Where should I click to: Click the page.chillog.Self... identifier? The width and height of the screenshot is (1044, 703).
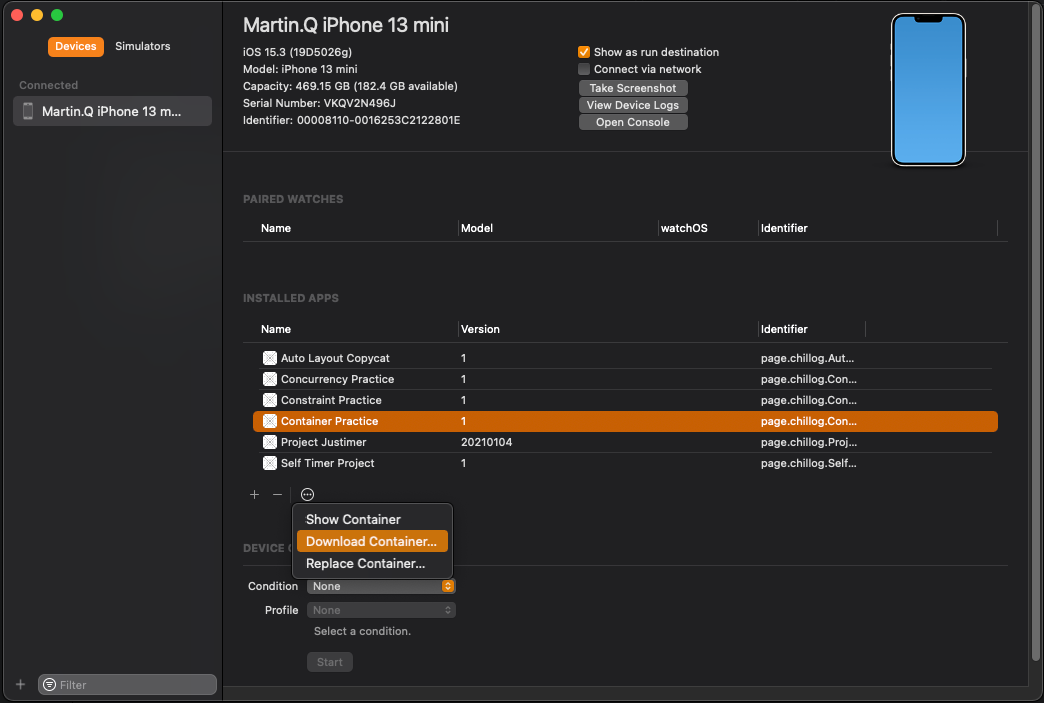[x=809, y=463]
